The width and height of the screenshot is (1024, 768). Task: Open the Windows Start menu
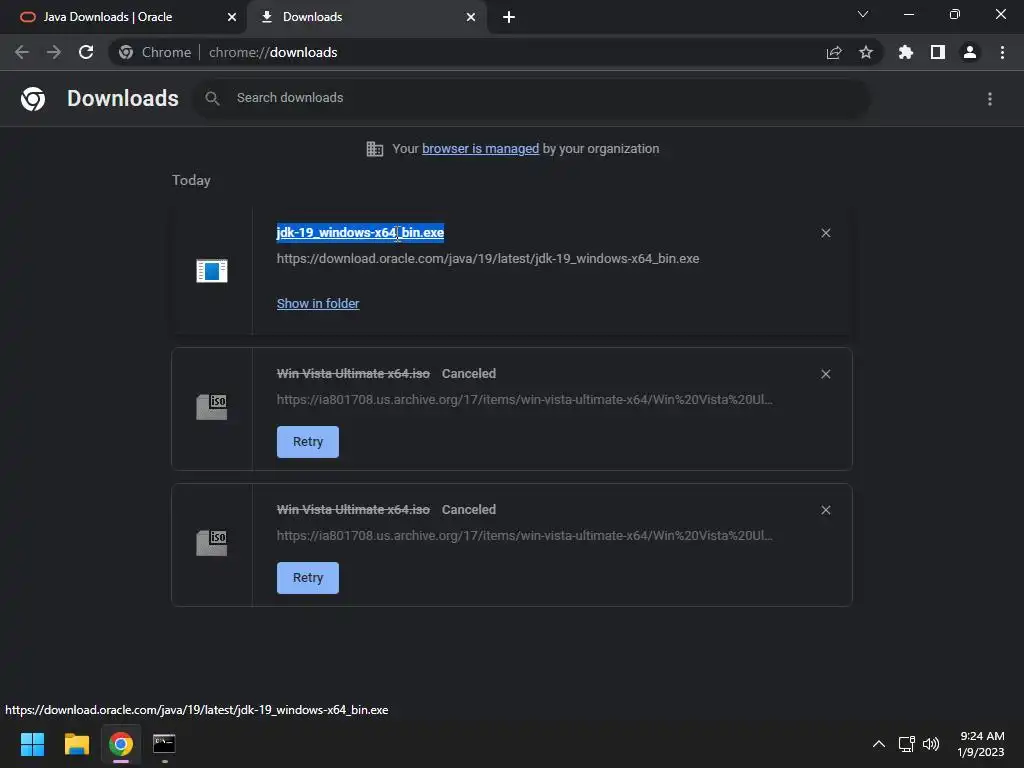(32, 744)
